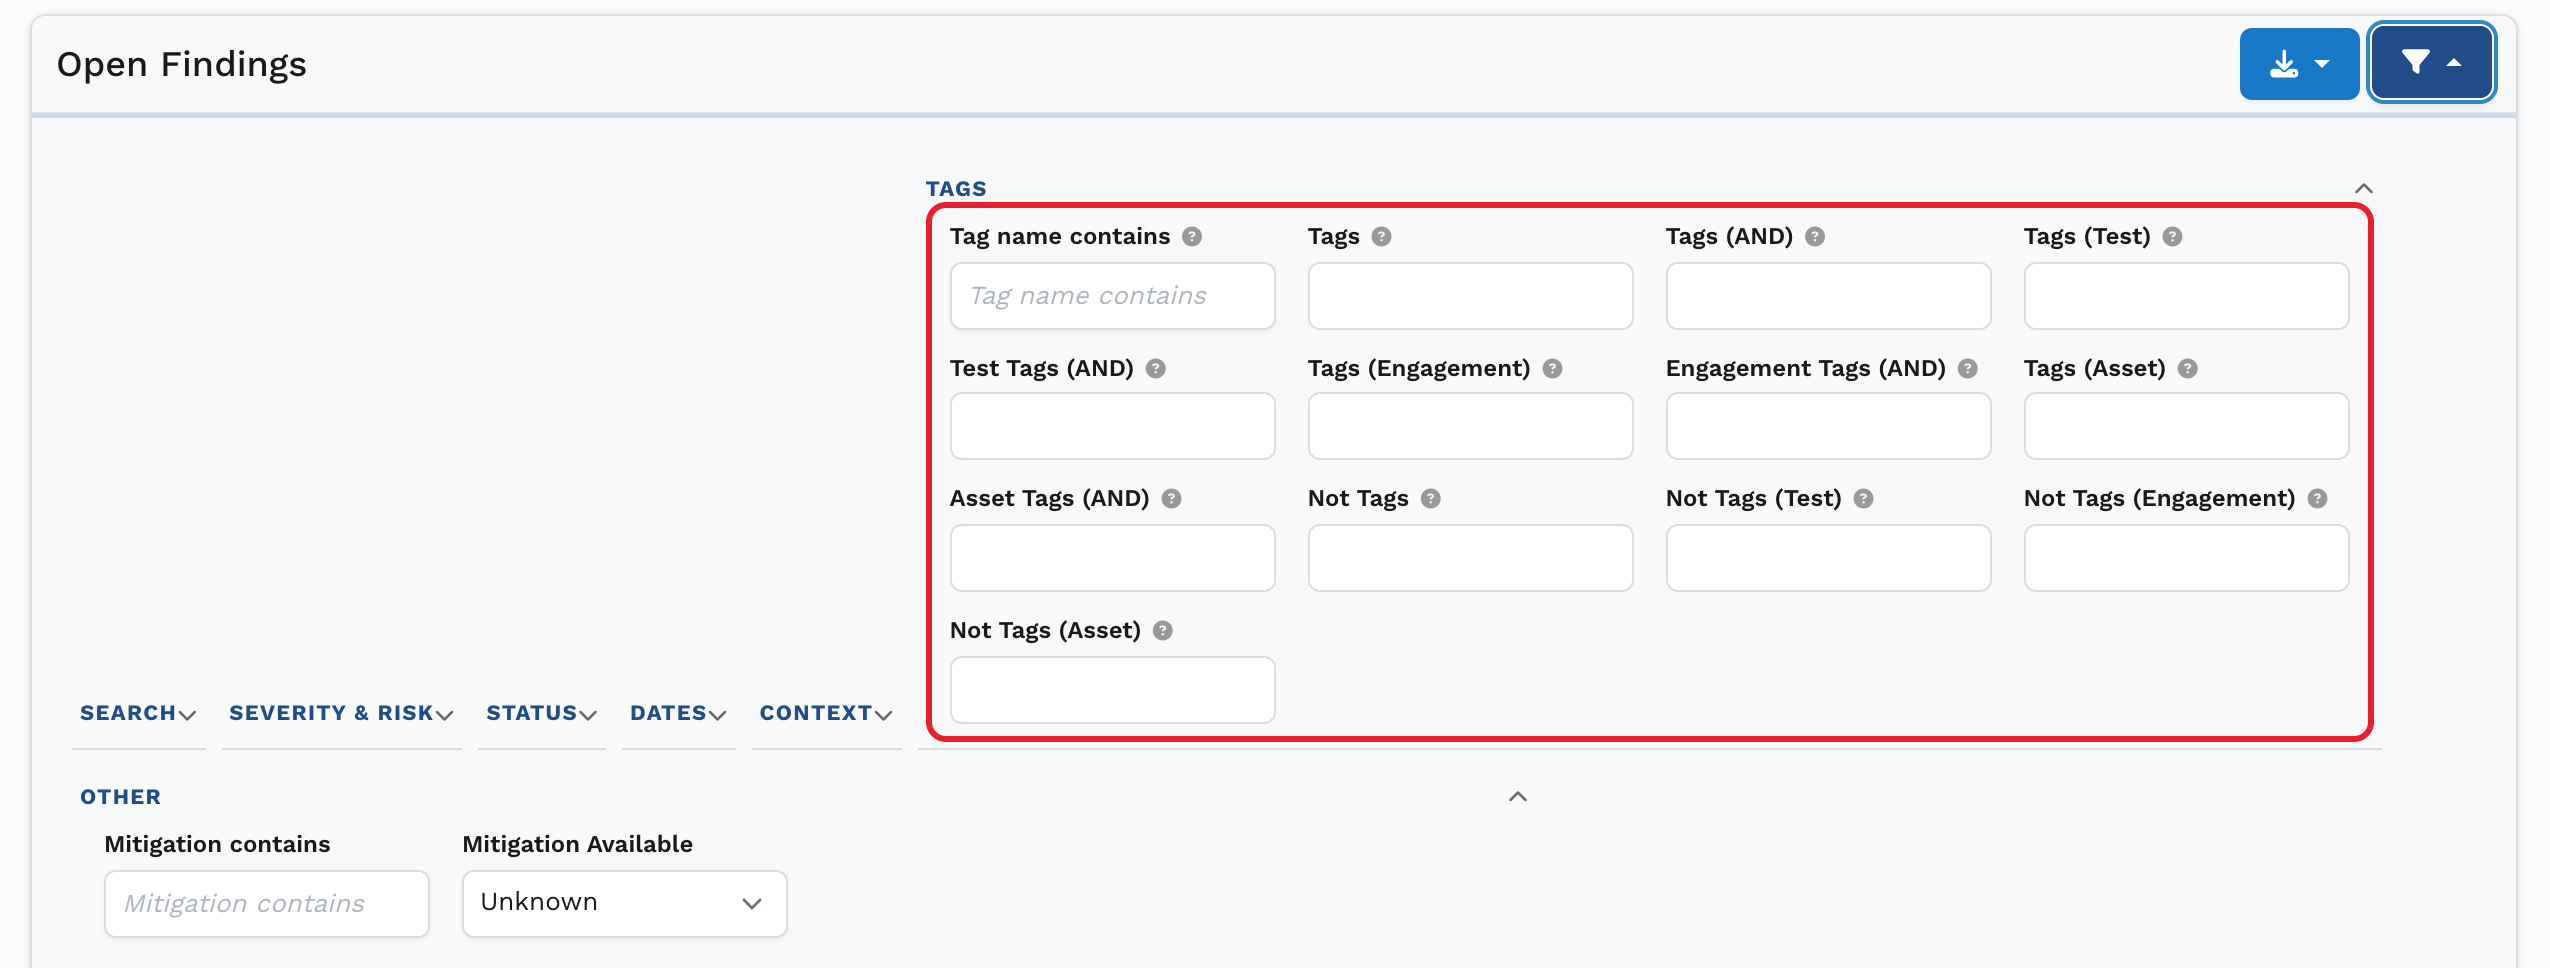
Task: Click help icon beside Asset Tags (AND)
Action: pos(1171,499)
